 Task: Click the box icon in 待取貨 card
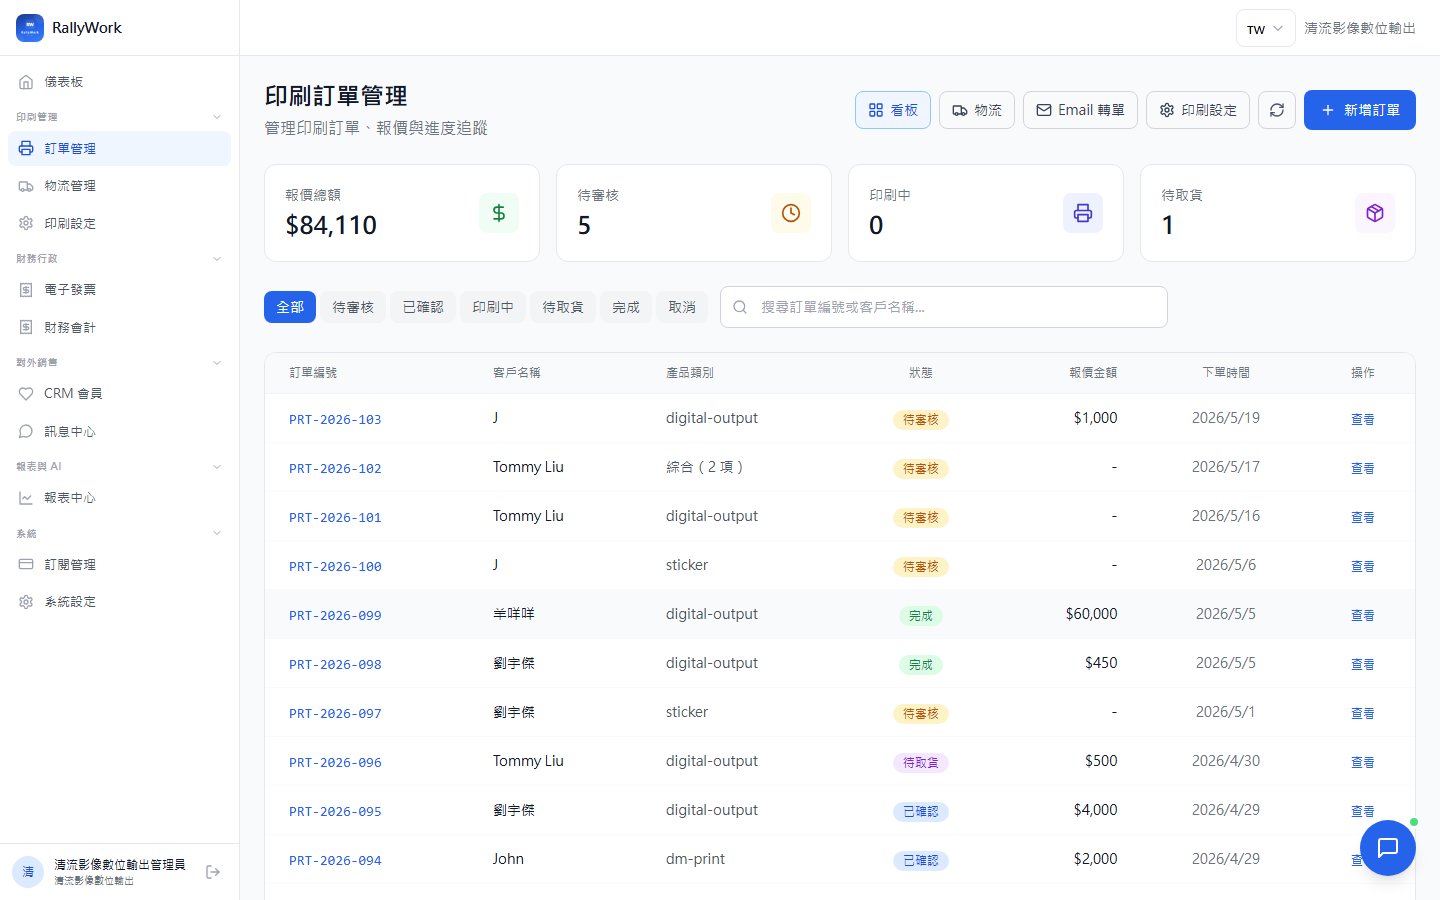tap(1375, 213)
